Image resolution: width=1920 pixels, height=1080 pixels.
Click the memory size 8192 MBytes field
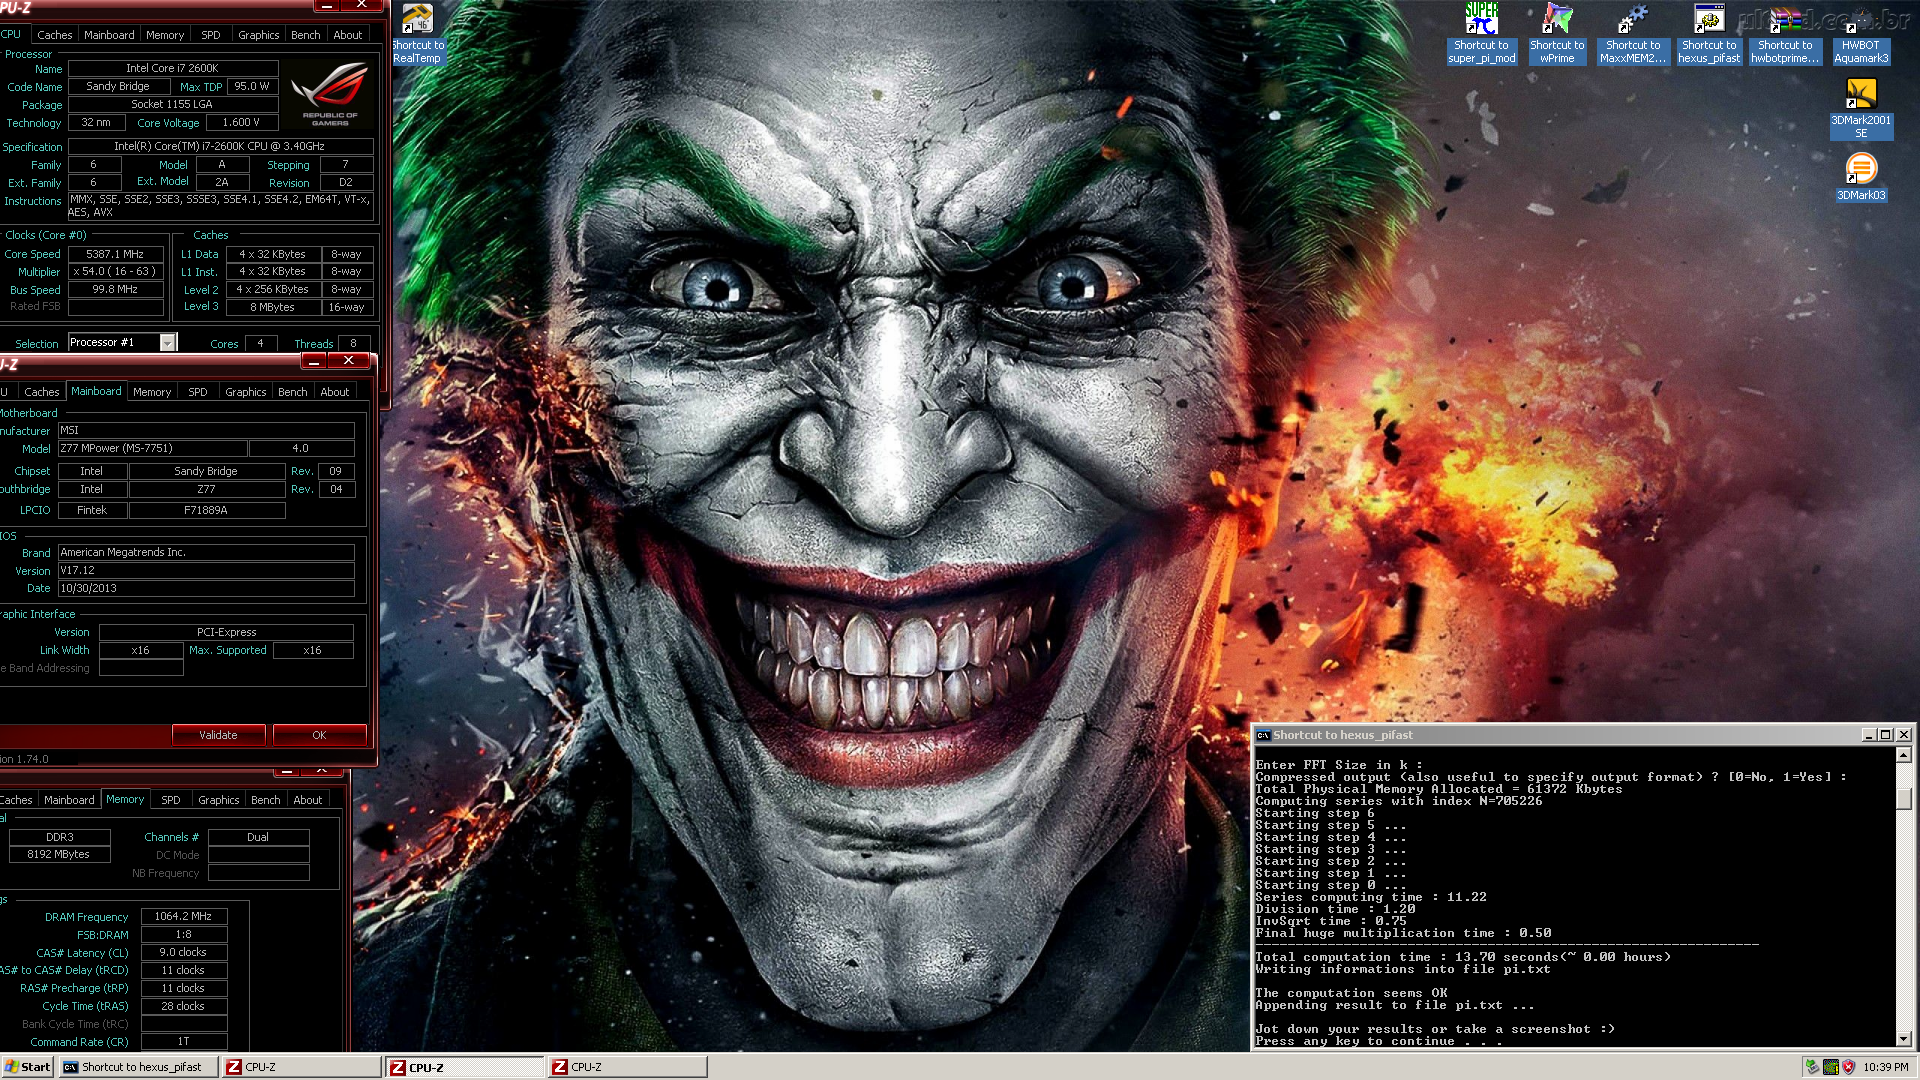point(59,854)
